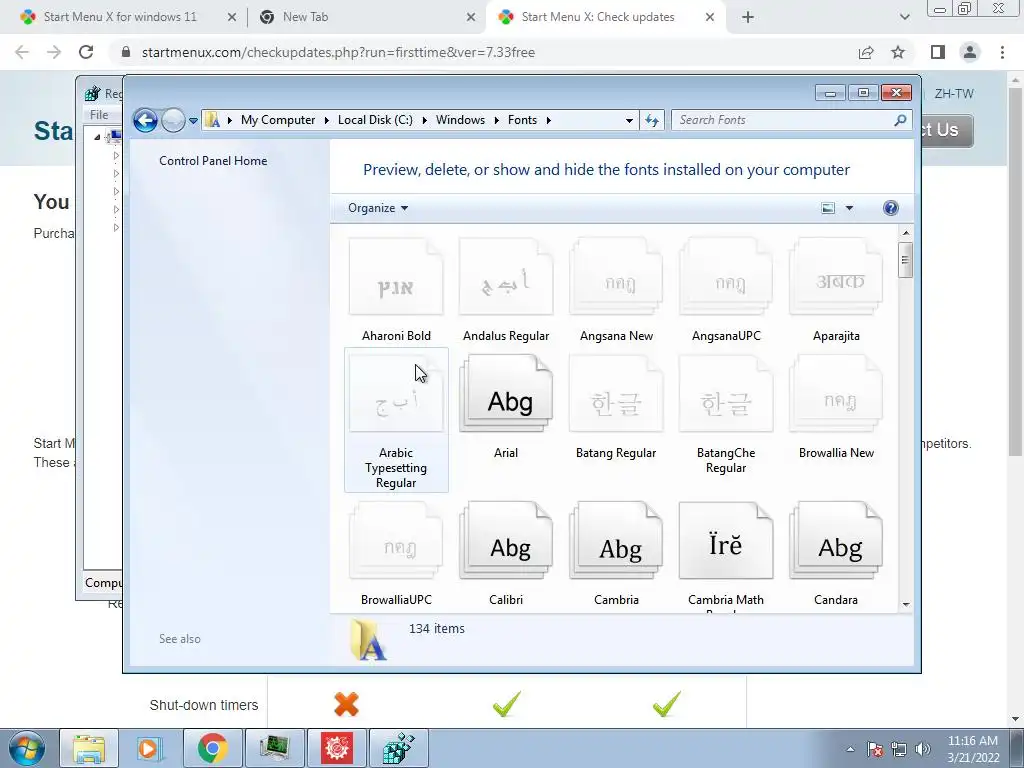Open a new Chrome tab with plus
This screenshot has height=768, width=1024.
[x=748, y=17]
